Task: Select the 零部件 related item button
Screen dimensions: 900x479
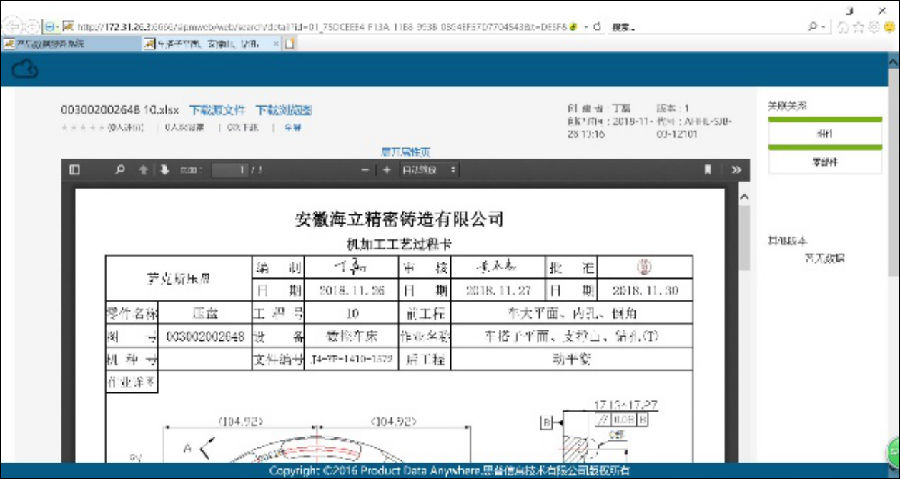Action: pos(825,160)
